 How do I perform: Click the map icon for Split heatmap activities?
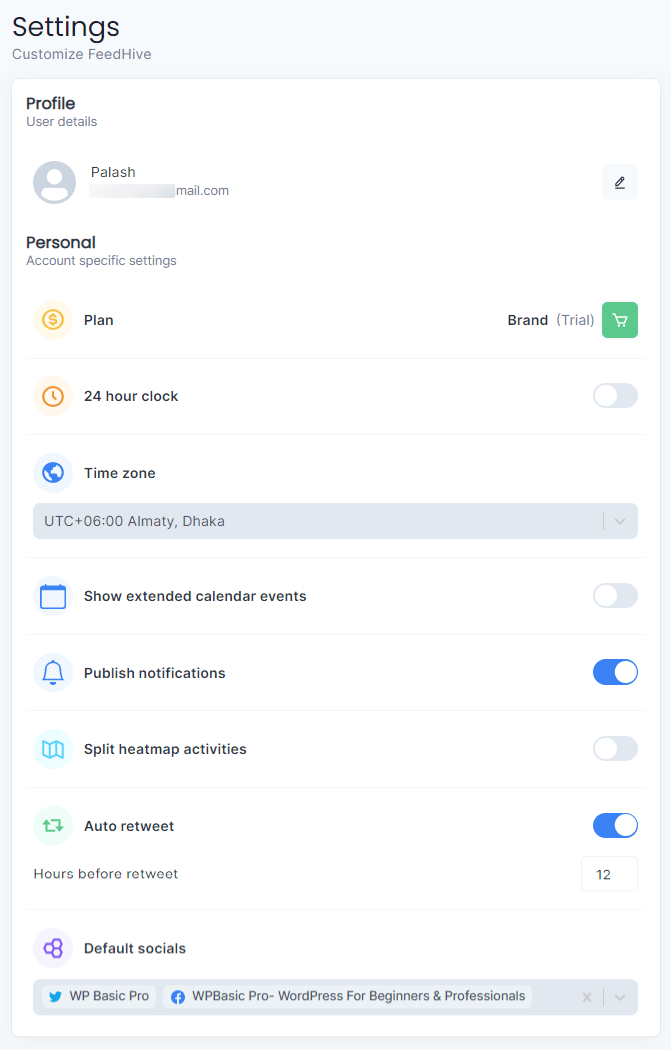pyautogui.click(x=54, y=748)
